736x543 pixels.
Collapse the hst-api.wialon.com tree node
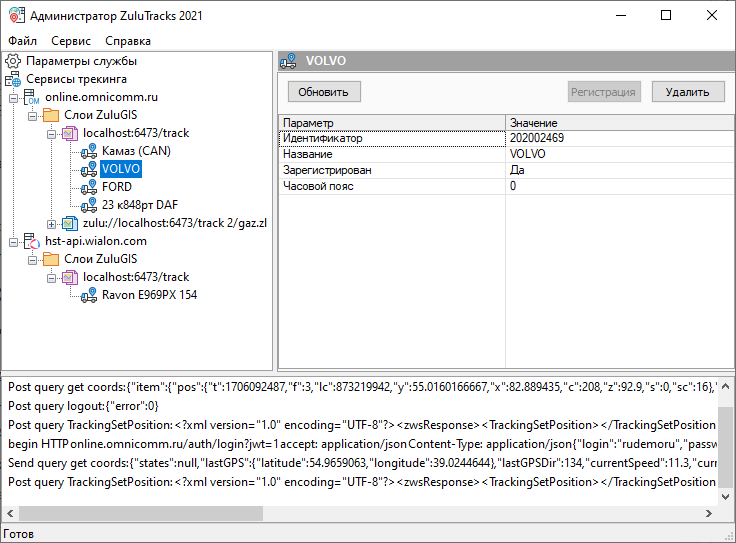(x=14, y=241)
